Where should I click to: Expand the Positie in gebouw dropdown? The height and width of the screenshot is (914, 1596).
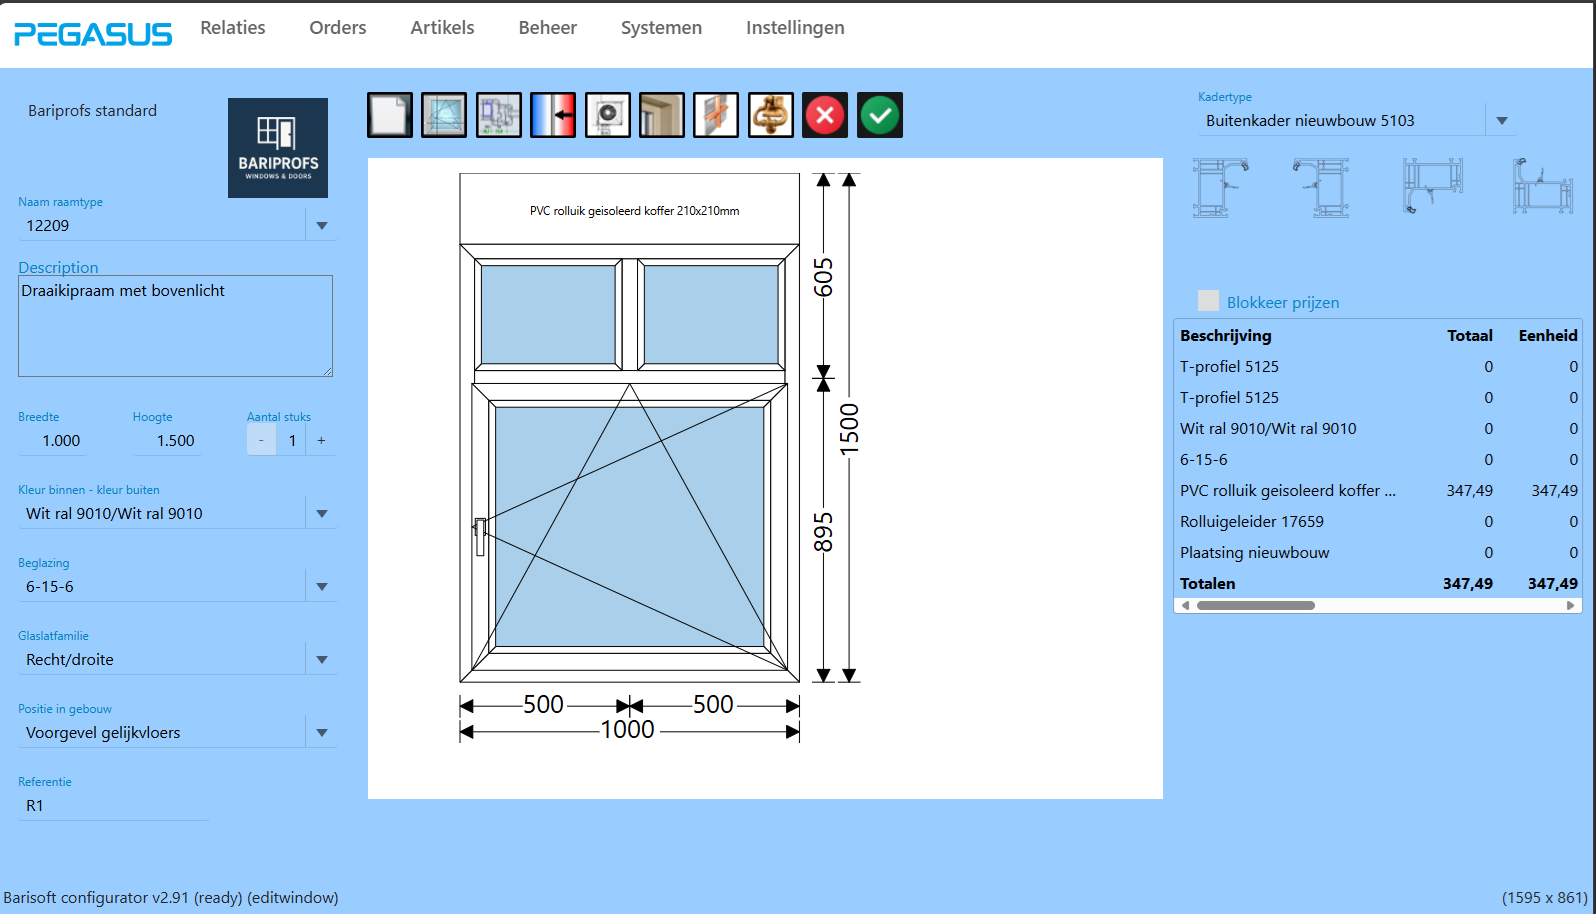tap(322, 733)
